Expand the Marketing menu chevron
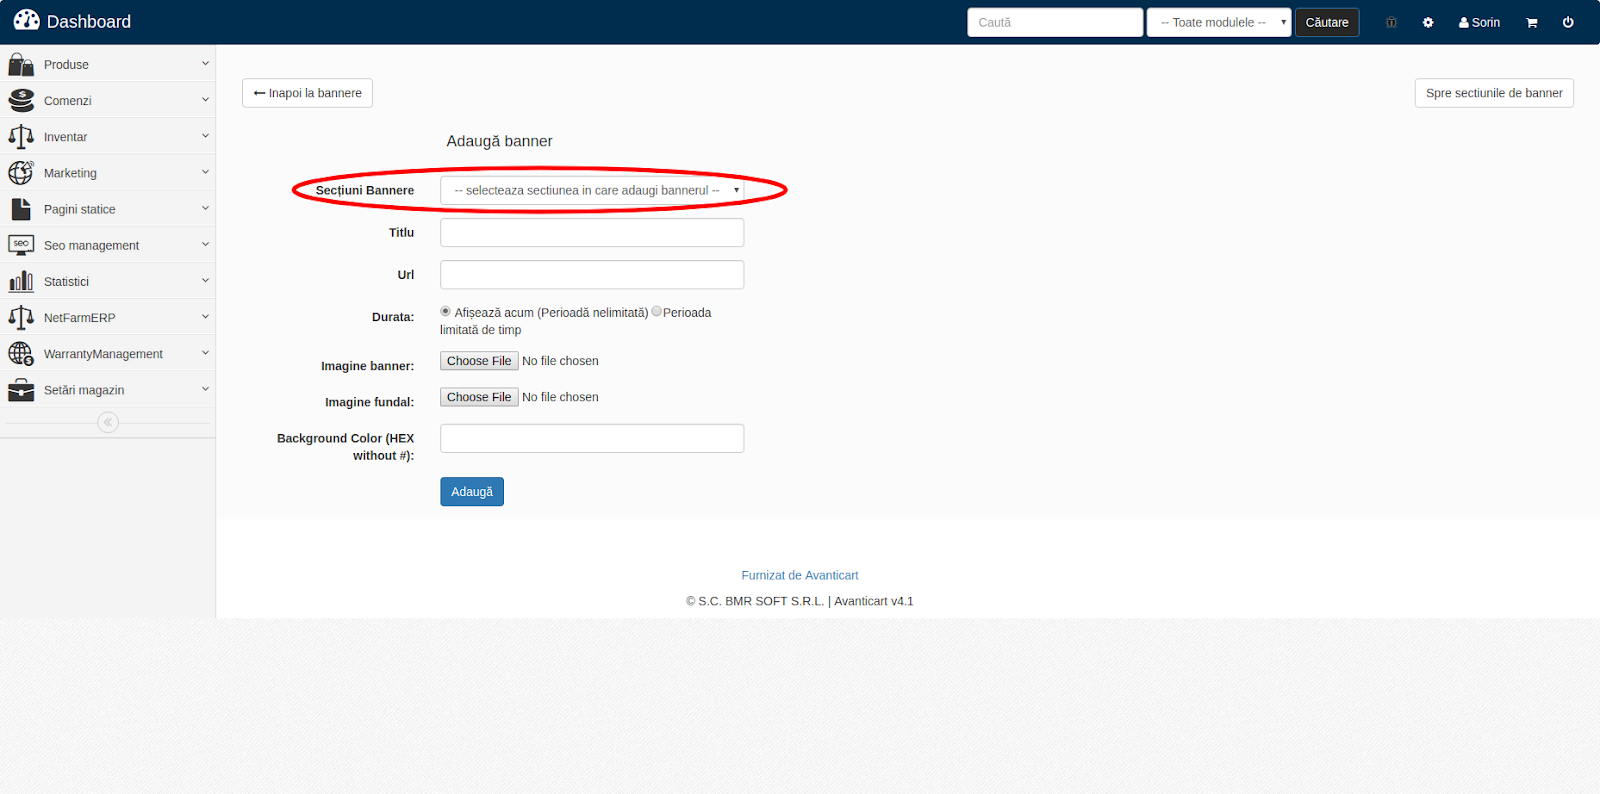Screen dimensions: 1600x794 coord(205,172)
